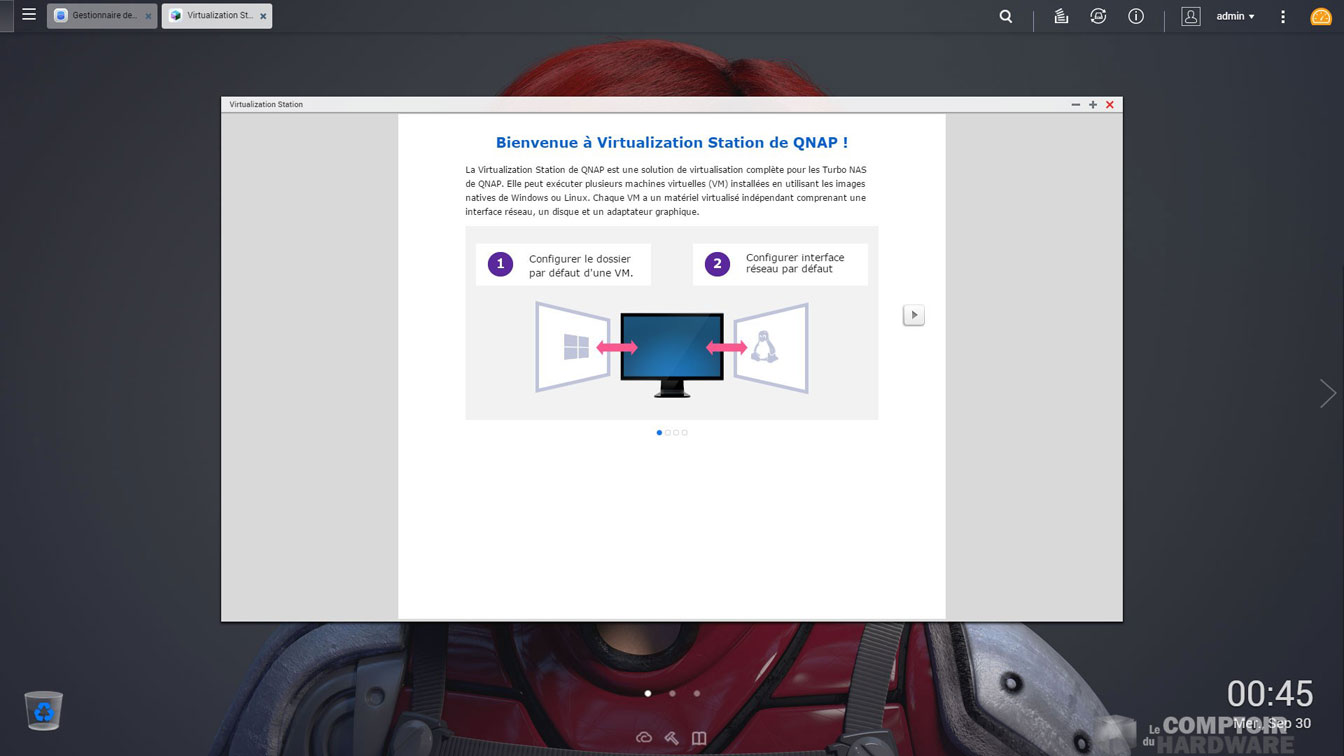Select the fourth slideshow indicator dot
Viewport: 1344px width, 756px height.
[x=685, y=433]
